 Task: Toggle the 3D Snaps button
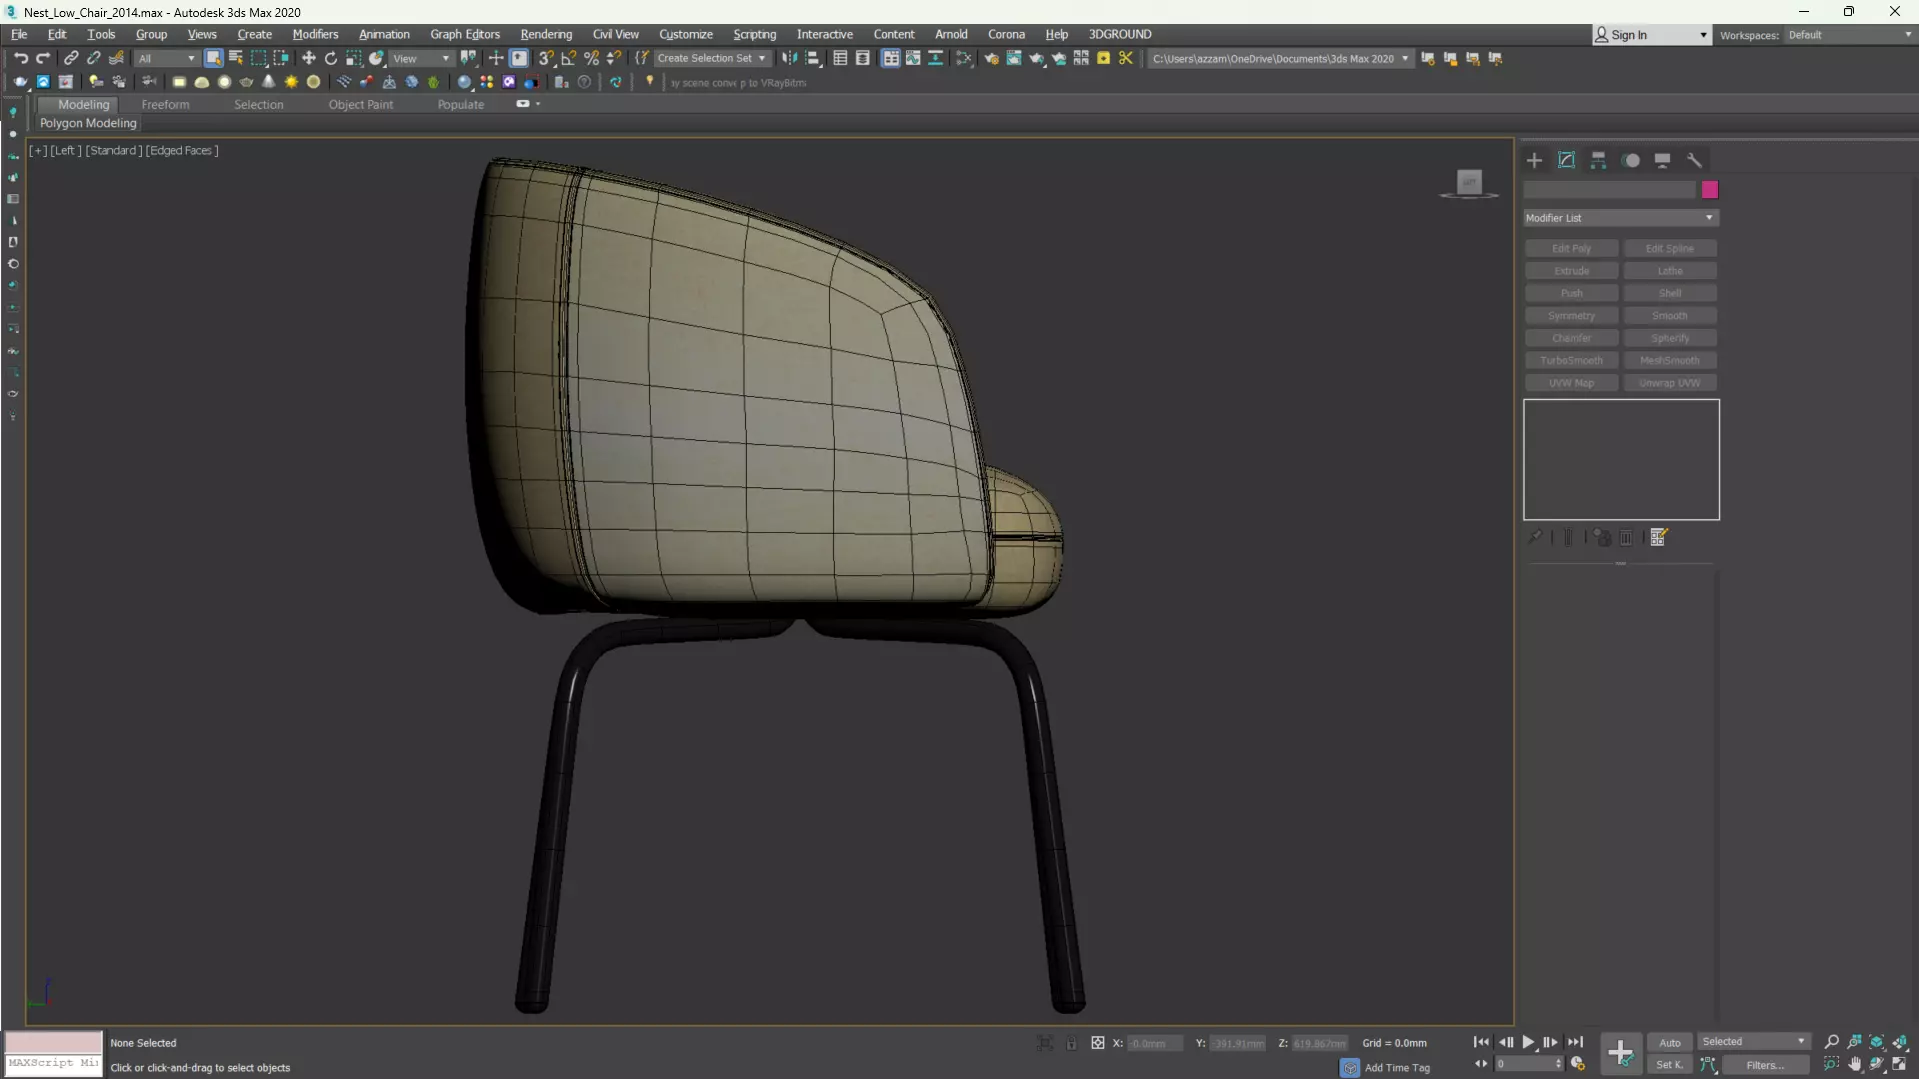(546, 58)
